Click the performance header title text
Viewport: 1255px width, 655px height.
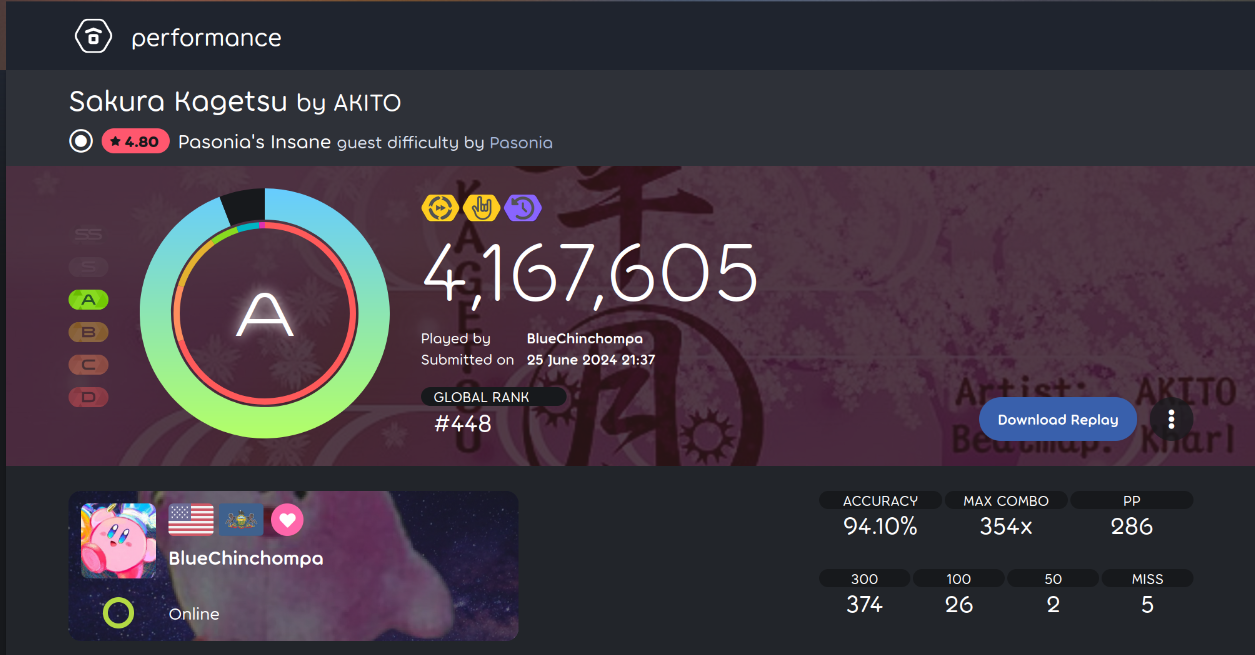tap(207, 38)
